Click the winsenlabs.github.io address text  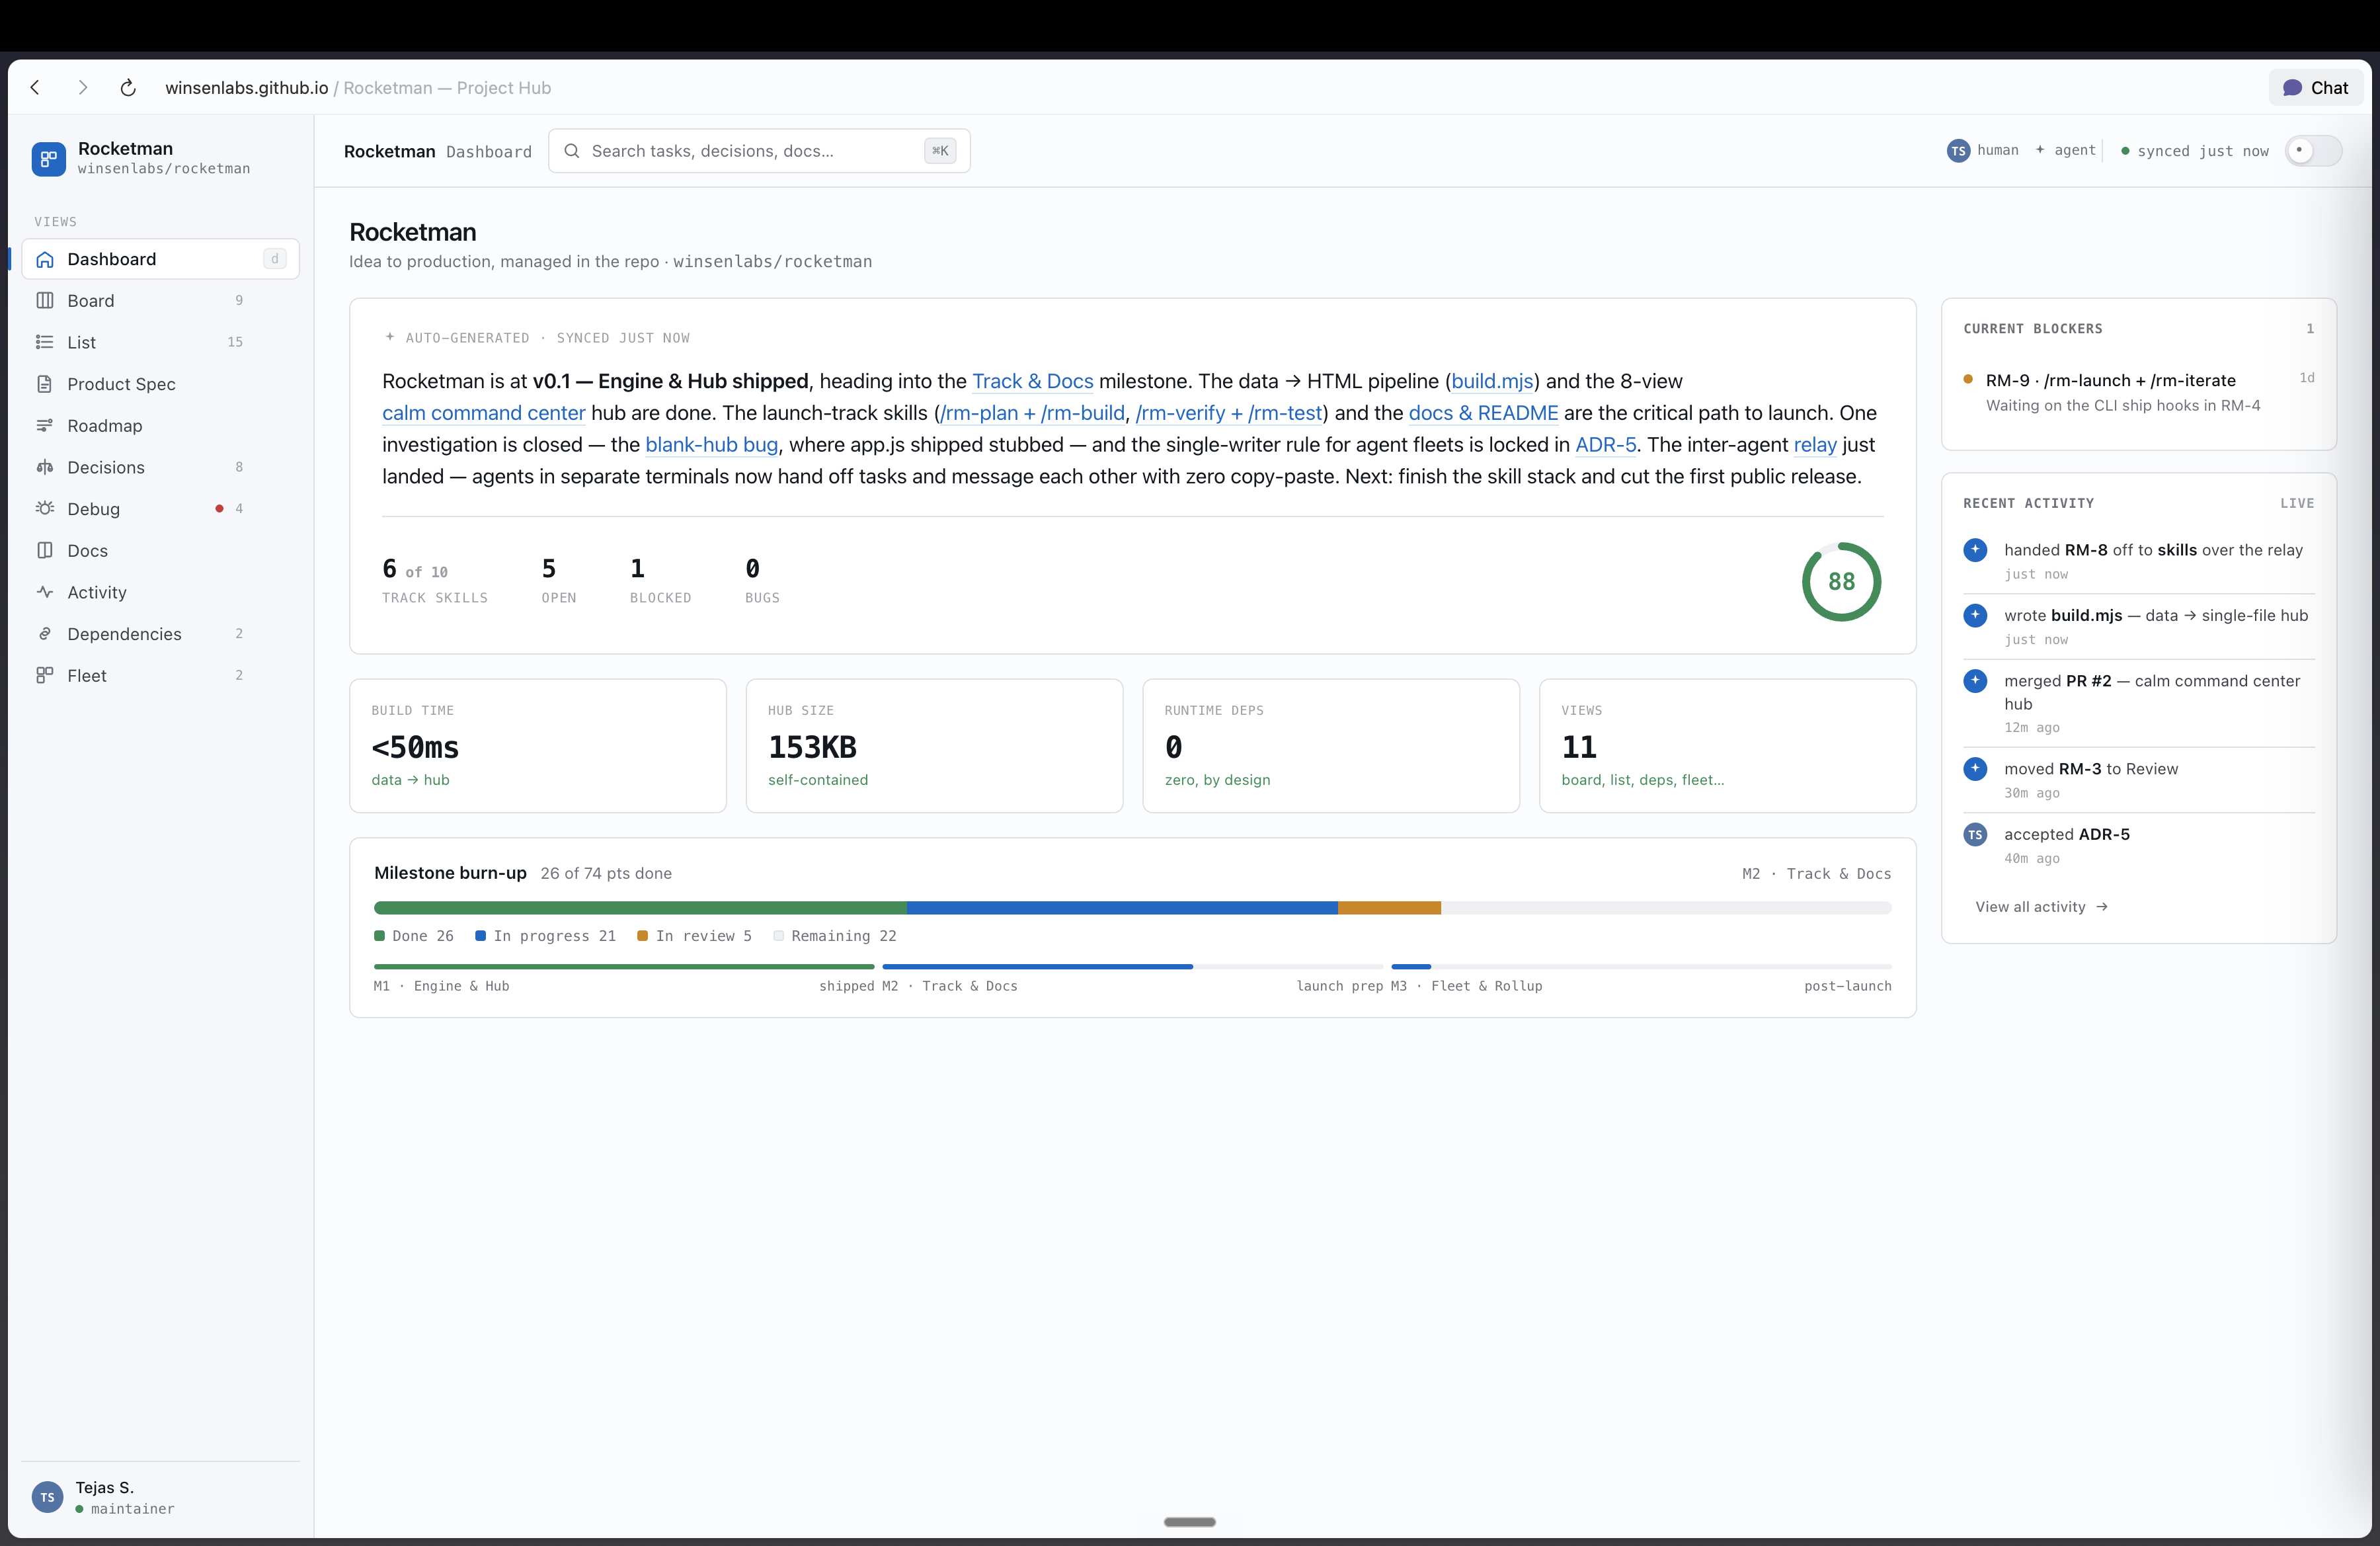click(x=247, y=88)
